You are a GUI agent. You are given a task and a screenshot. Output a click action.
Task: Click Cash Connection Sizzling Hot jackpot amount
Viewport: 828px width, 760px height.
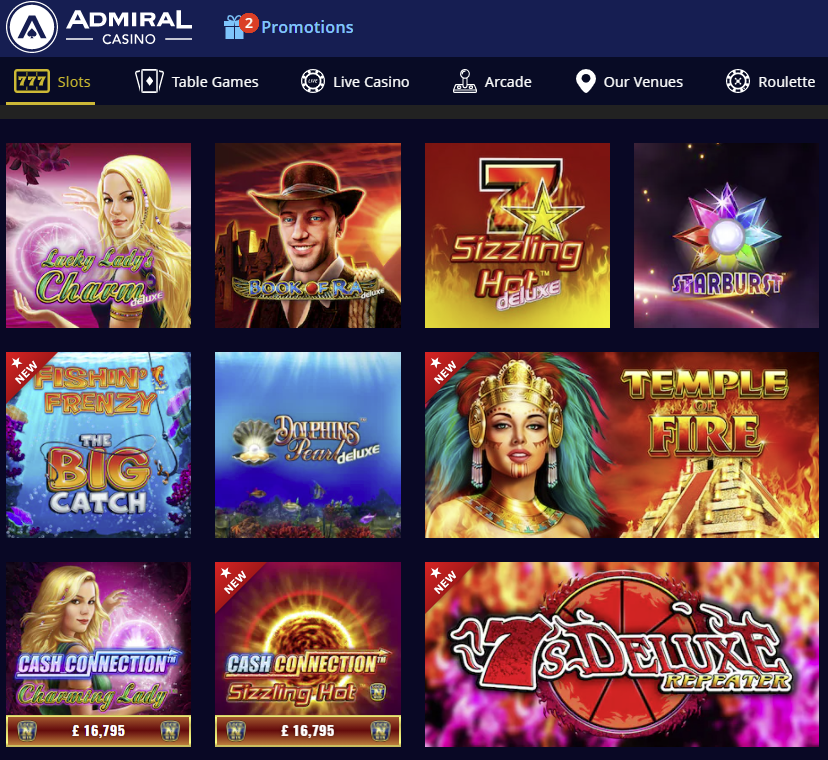(x=308, y=731)
